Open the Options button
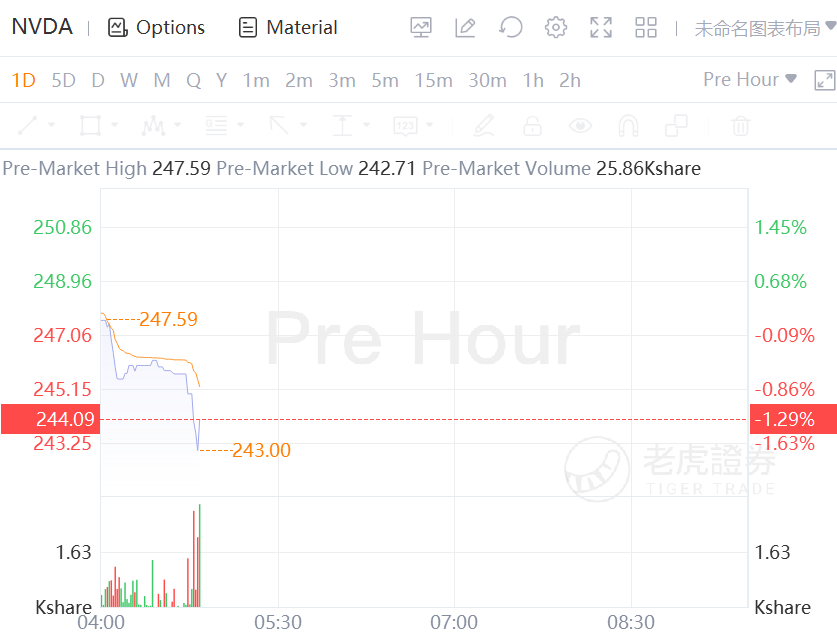This screenshot has height=635, width=837. 157,27
